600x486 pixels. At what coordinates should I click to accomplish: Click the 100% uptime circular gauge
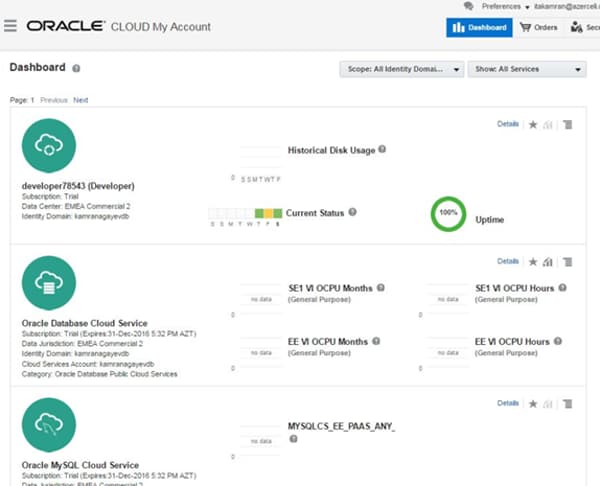point(449,214)
